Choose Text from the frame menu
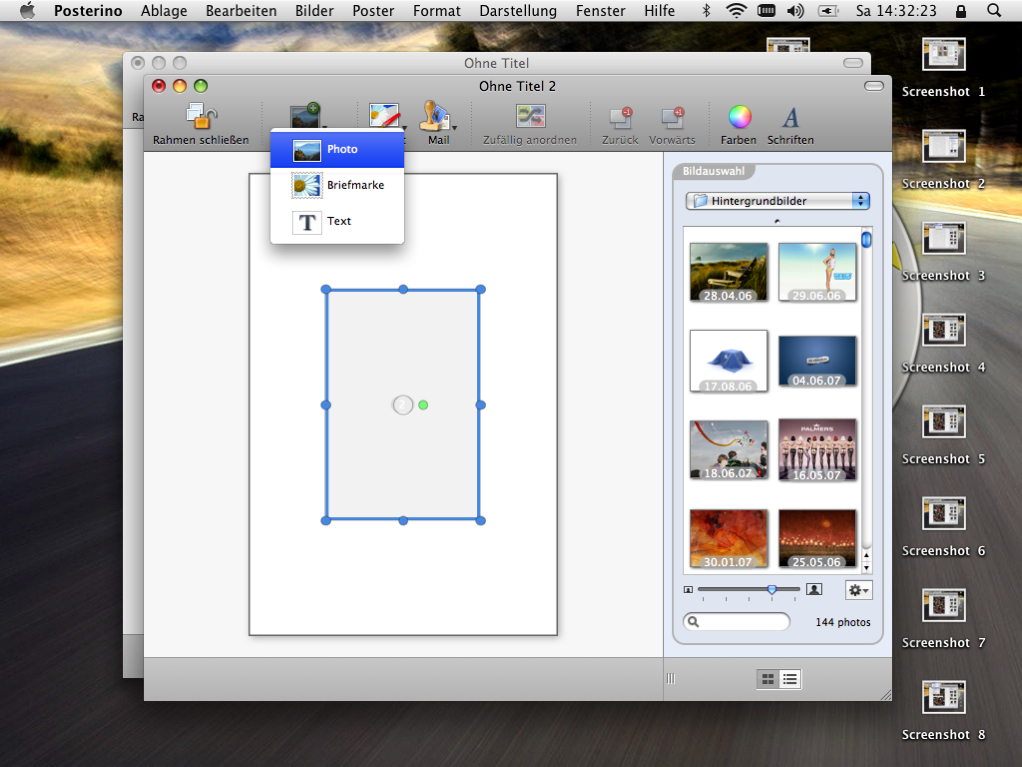Viewport: 1022px width, 767px height. [x=337, y=222]
